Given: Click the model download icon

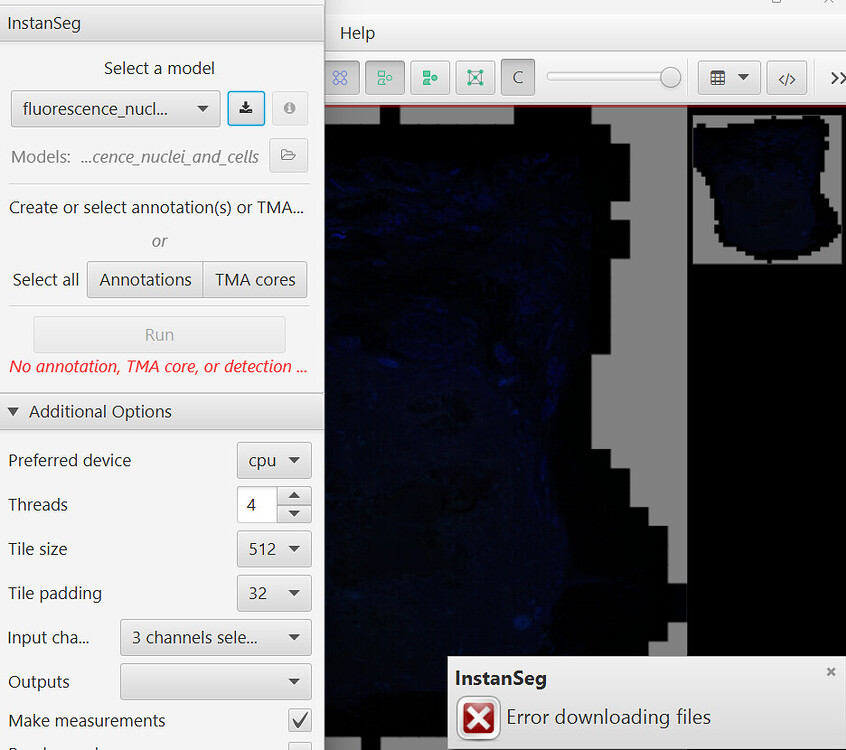Looking at the screenshot, I should [x=246, y=108].
